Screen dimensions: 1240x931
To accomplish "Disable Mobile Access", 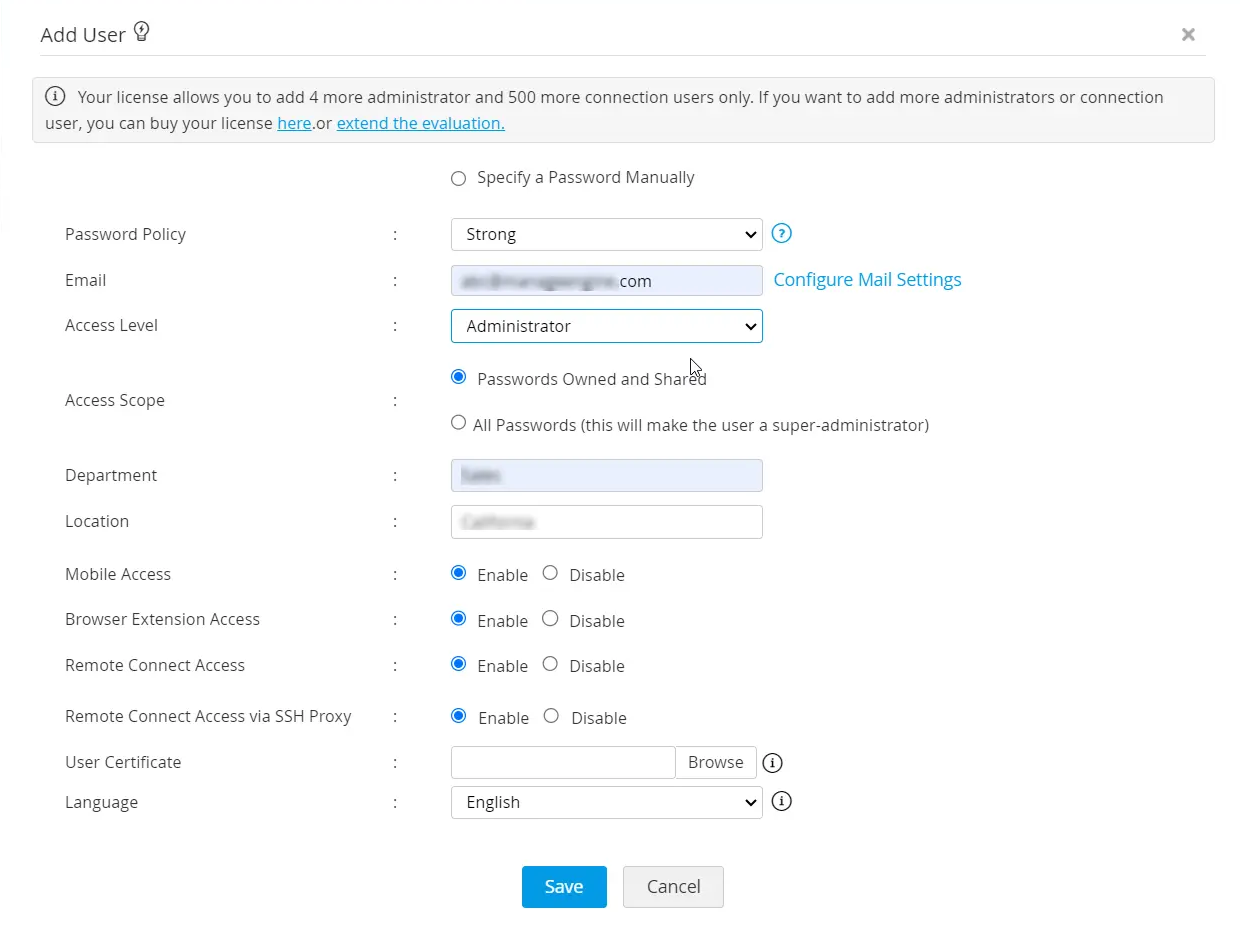I will 550,573.
